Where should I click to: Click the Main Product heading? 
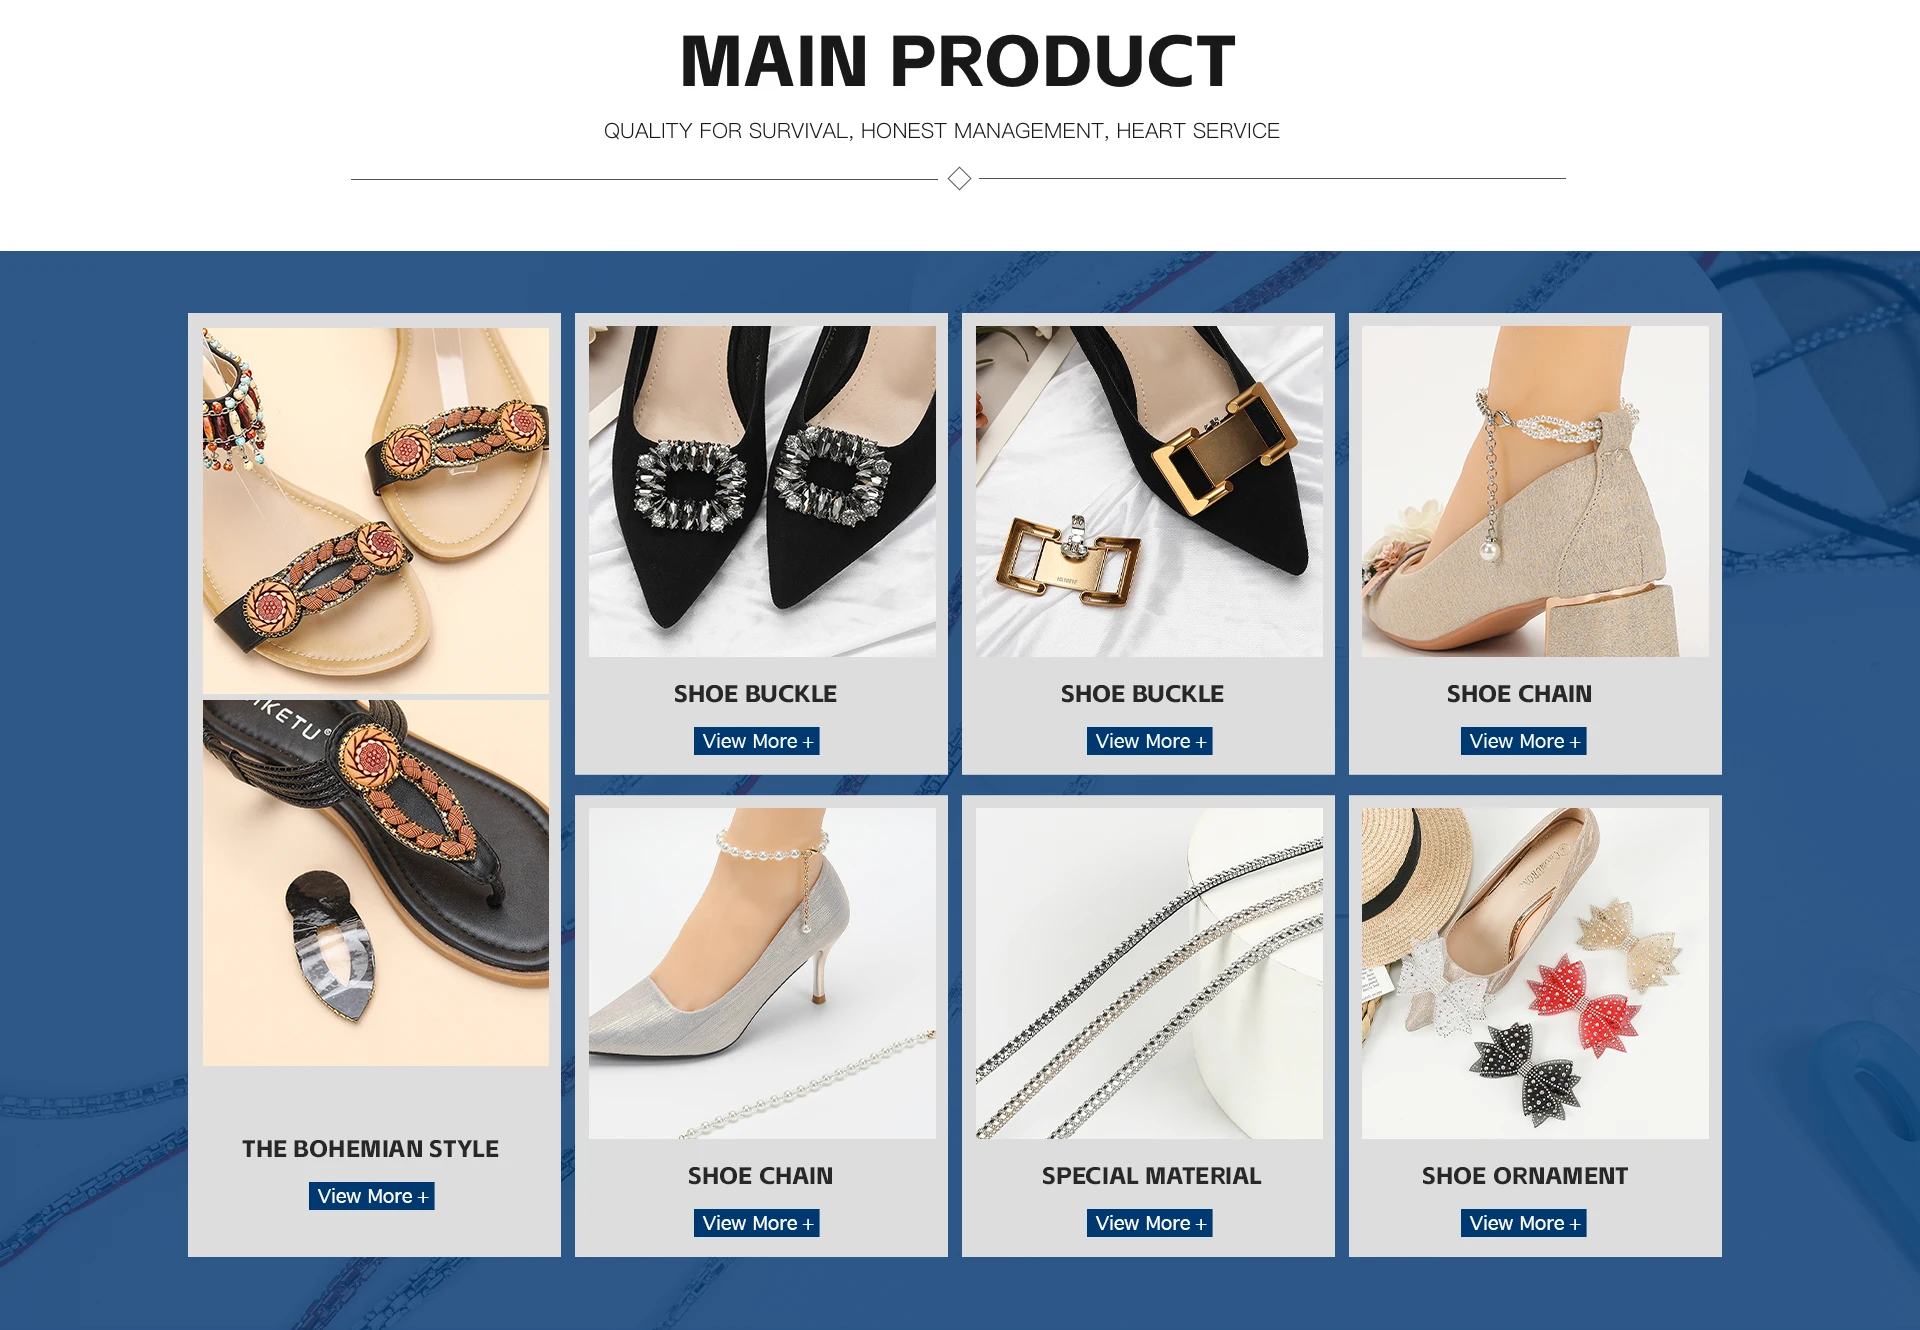(x=958, y=62)
